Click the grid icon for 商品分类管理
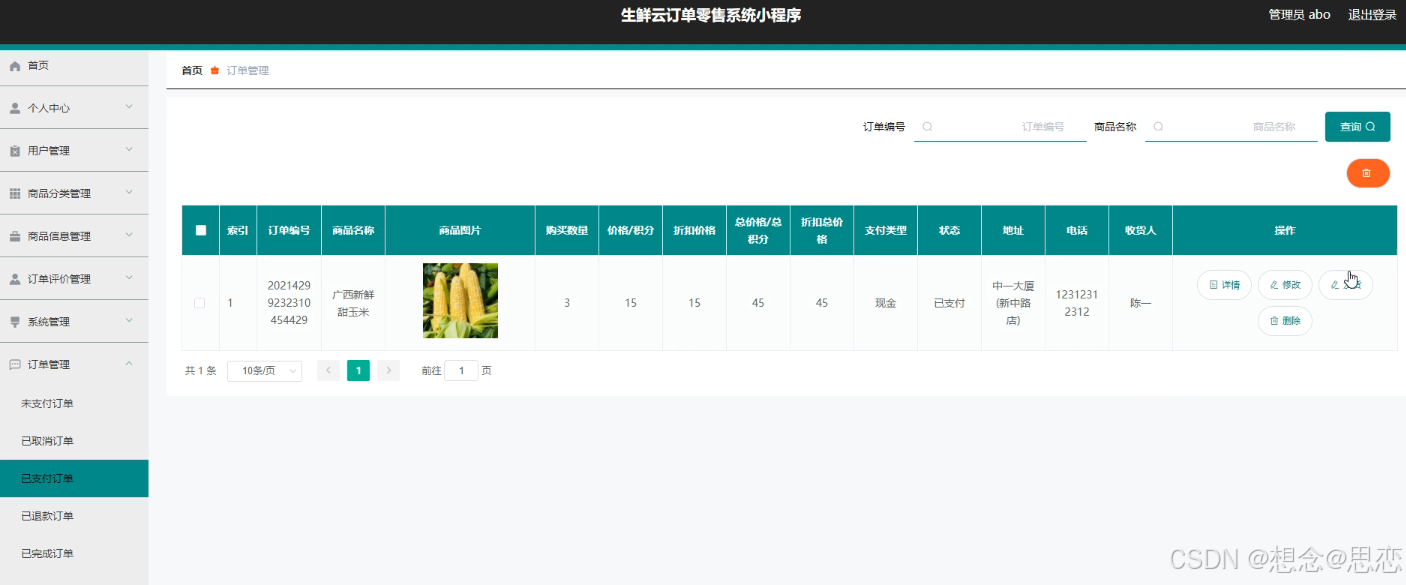Screen dimensions: 1406x585 [x=15, y=194]
